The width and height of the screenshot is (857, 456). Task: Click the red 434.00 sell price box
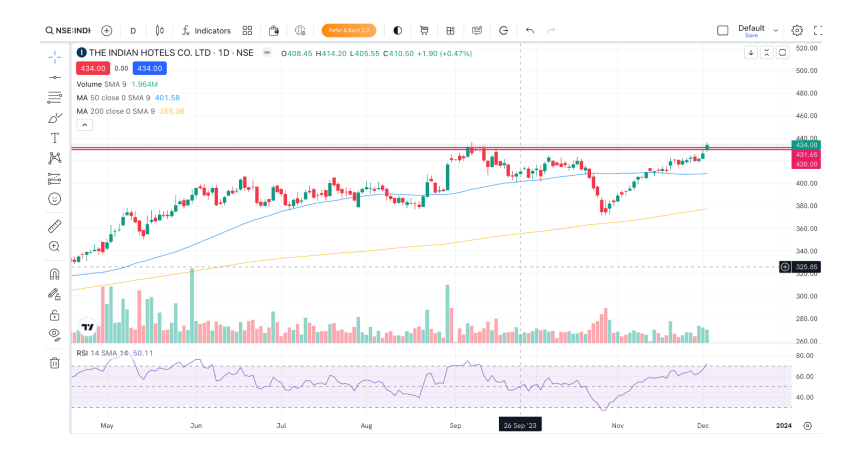point(92,68)
